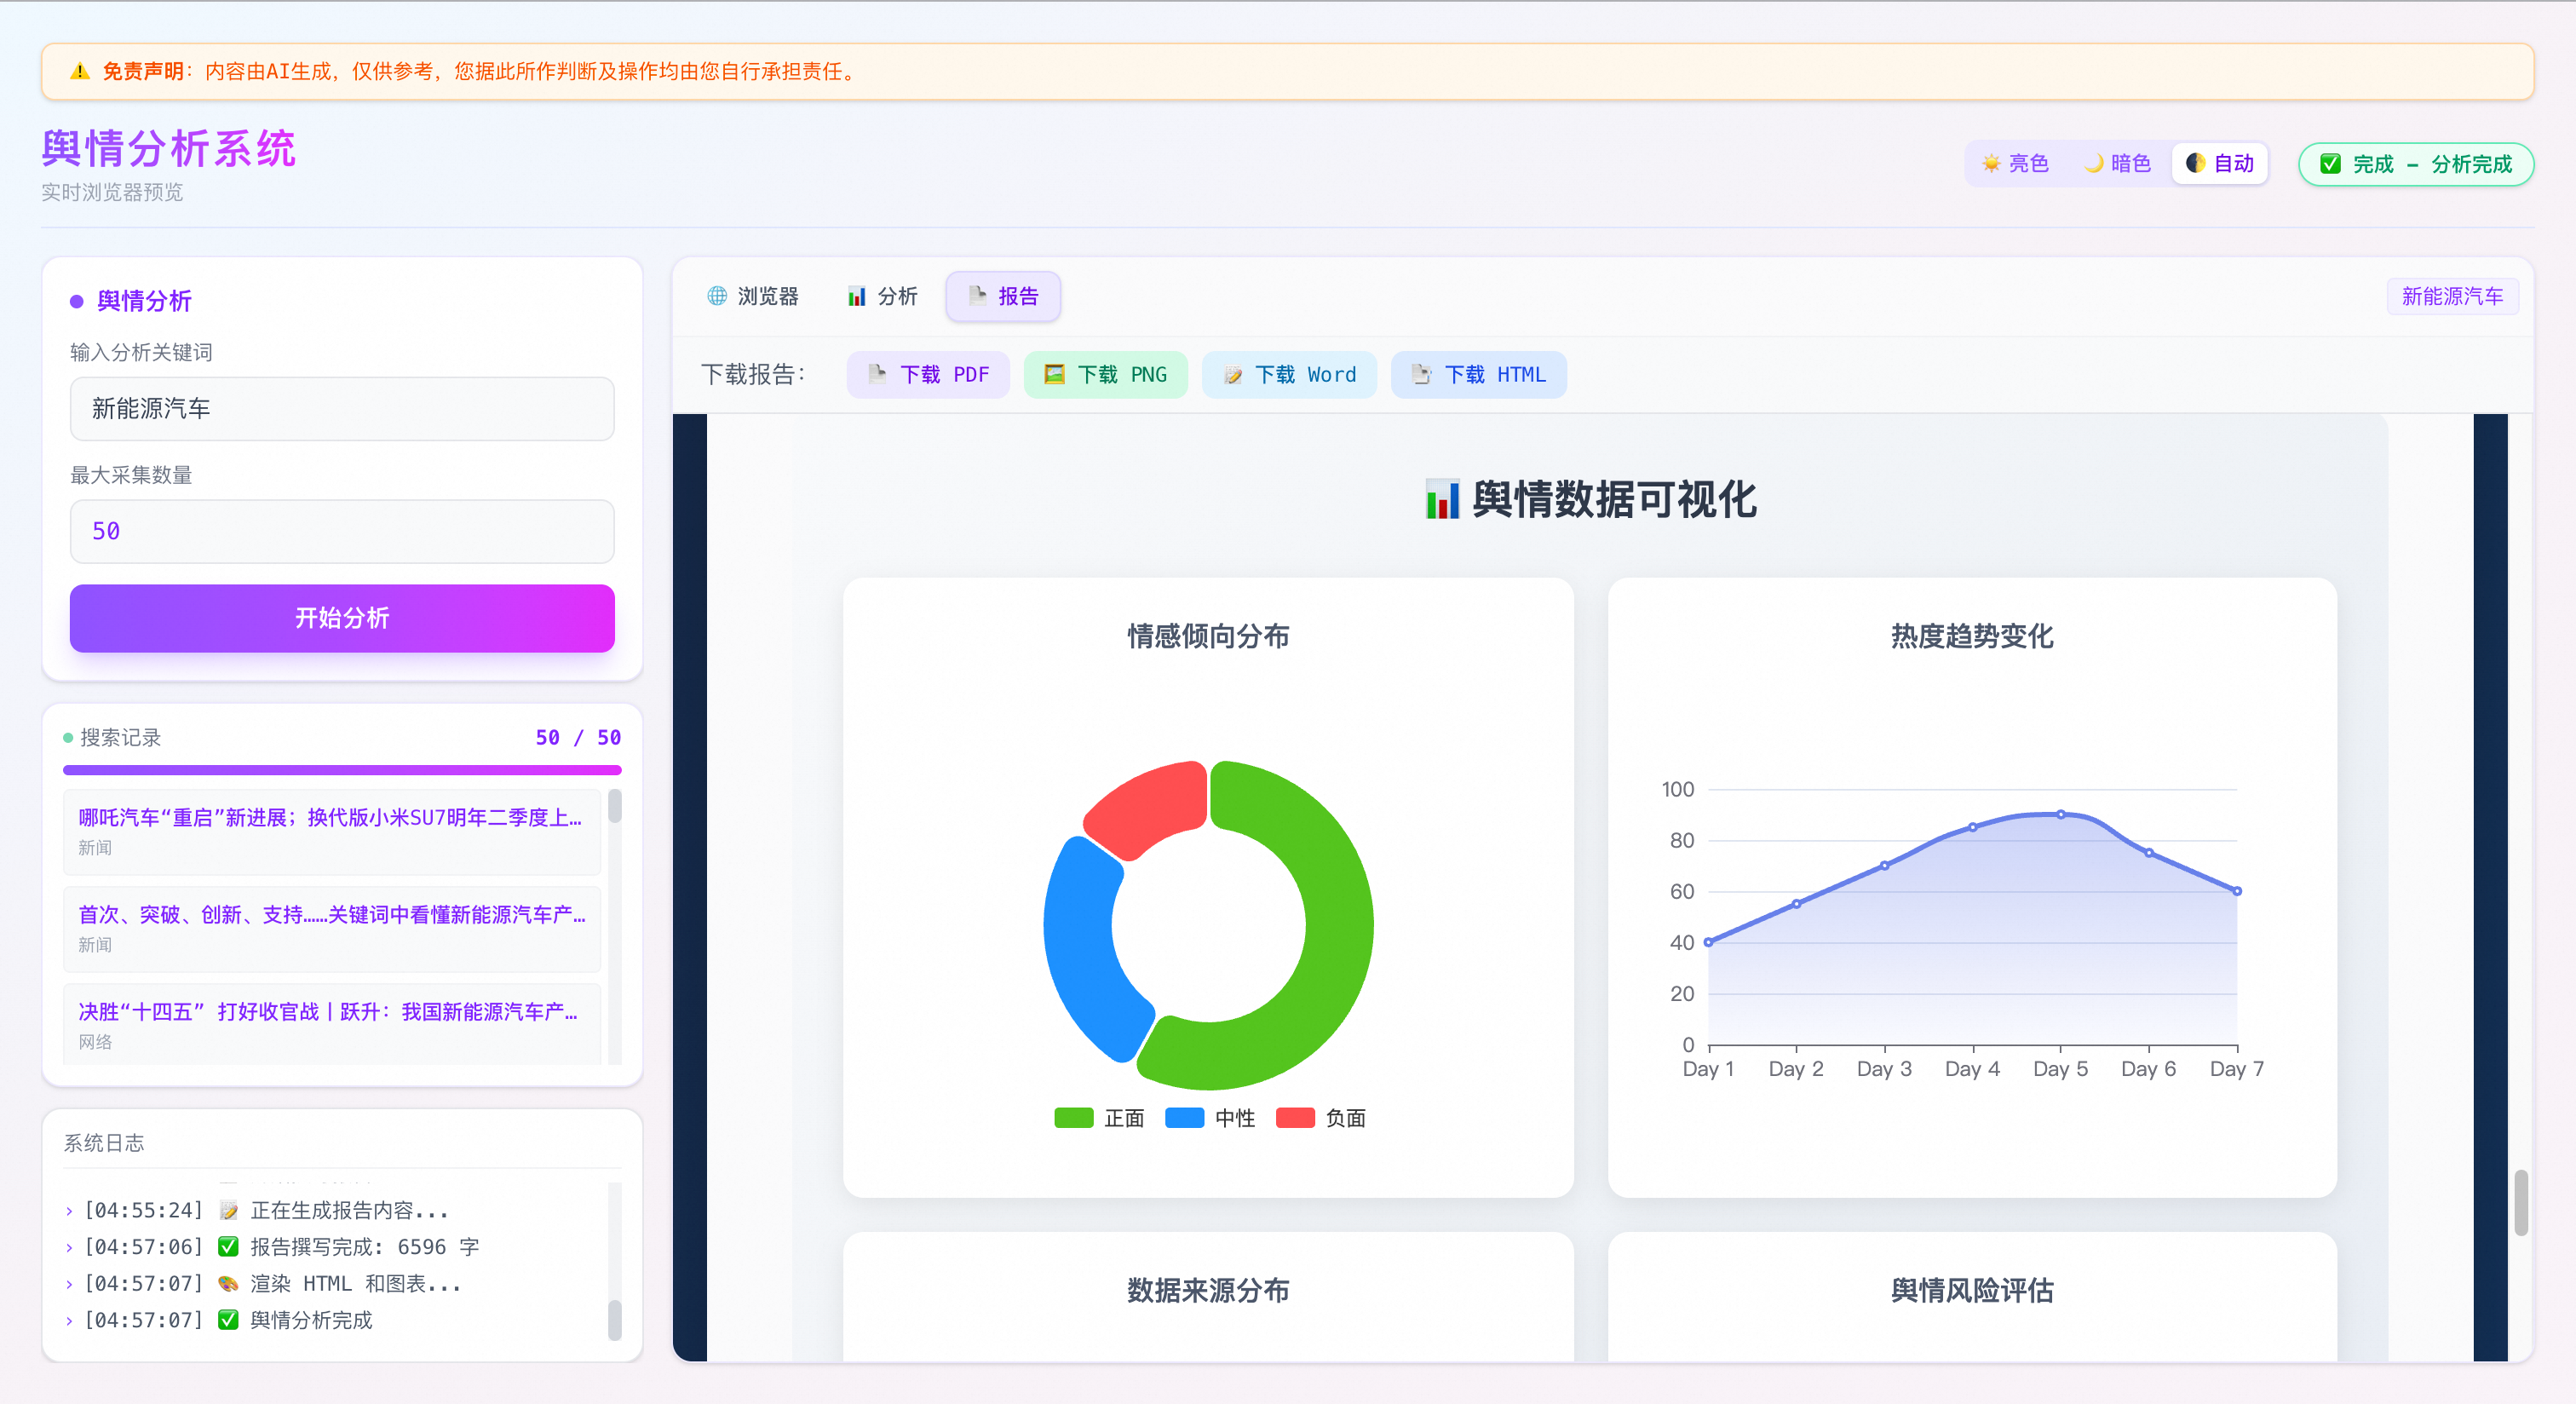The height and width of the screenshot is (1404, 2576).
Task: Click the 数据来源分布 card title
Action: click(x=1208, y=1291)
